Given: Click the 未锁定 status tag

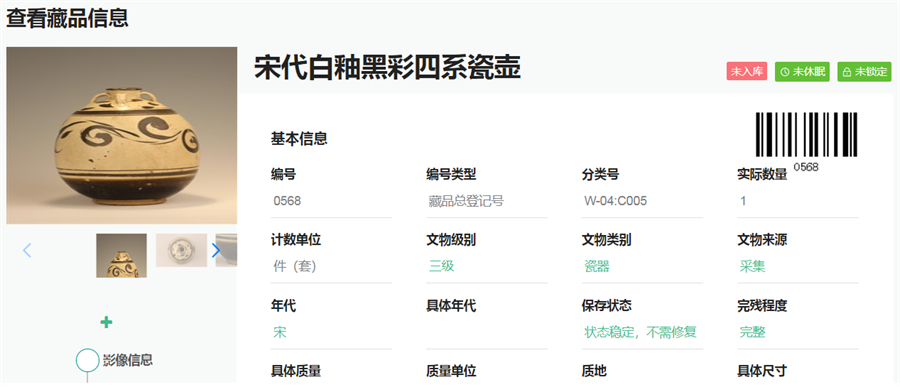Looking at the screenshot, I should click(864, 72).
